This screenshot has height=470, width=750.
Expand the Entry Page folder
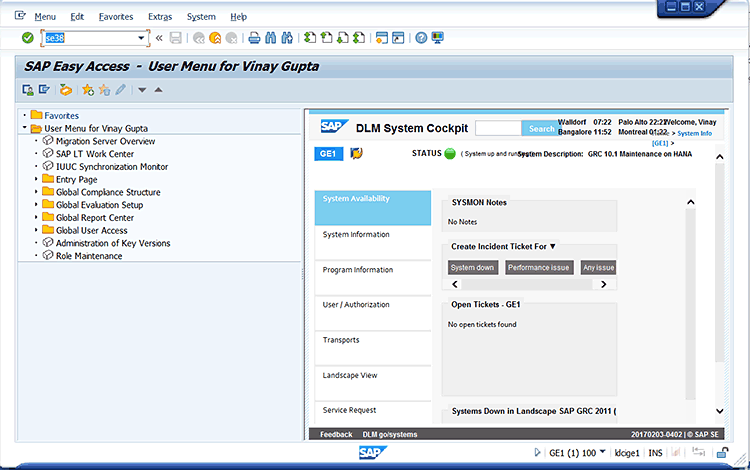(x=36, y=179)
